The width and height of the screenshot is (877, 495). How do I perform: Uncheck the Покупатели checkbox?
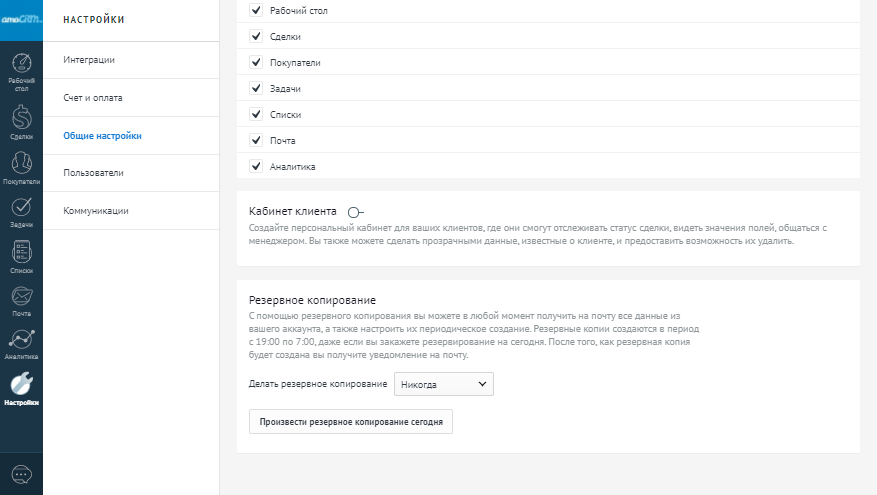coord(256,63)
